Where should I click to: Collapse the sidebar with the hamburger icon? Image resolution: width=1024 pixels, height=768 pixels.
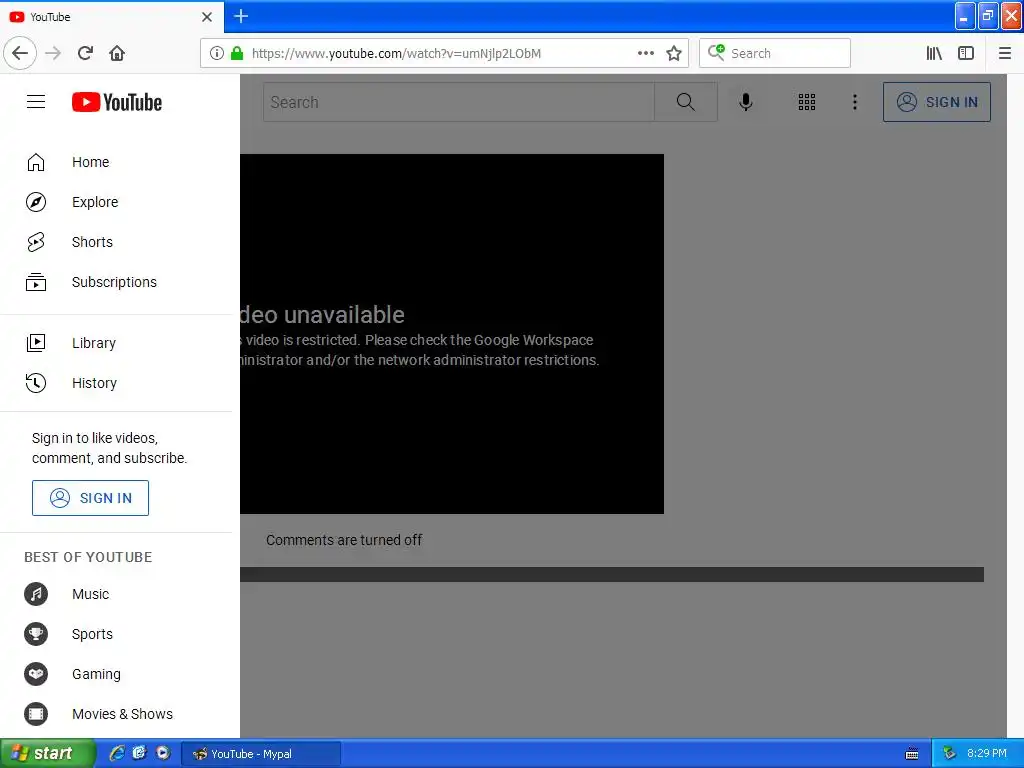point(36,102)
